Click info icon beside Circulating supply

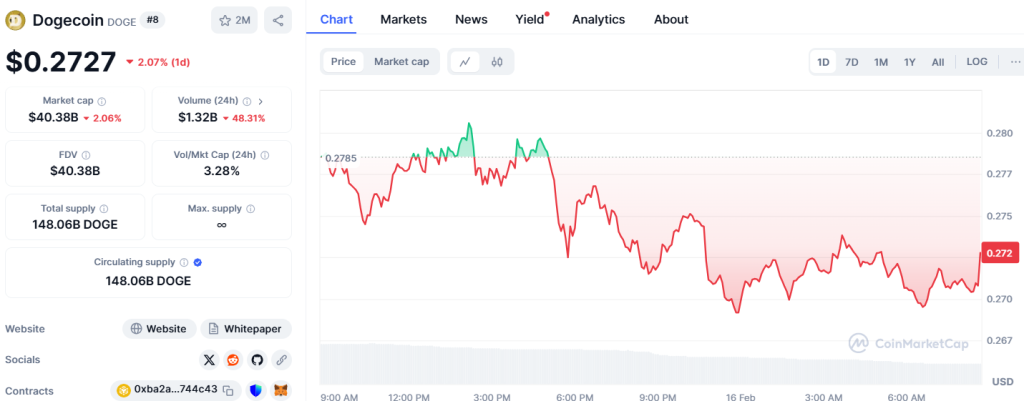(x=184, y=263)
